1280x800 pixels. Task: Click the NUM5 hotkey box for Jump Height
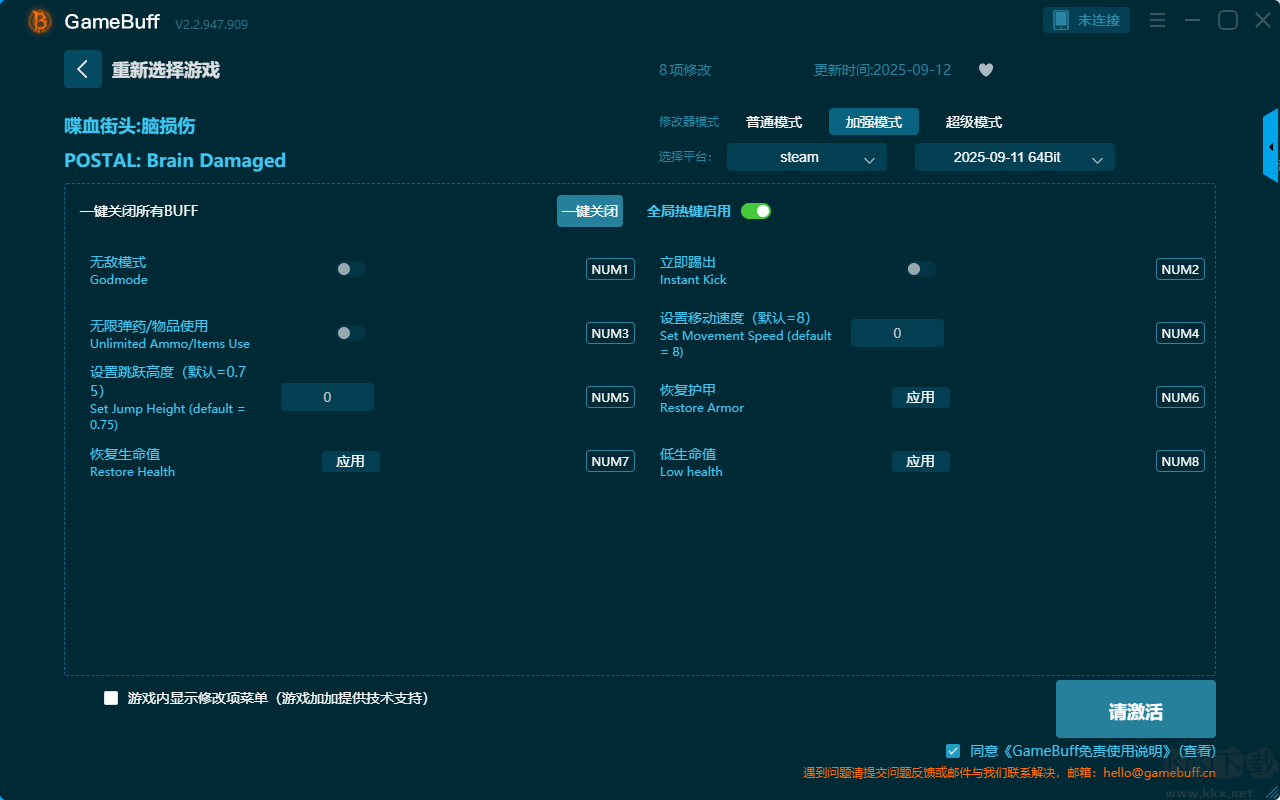610,397
